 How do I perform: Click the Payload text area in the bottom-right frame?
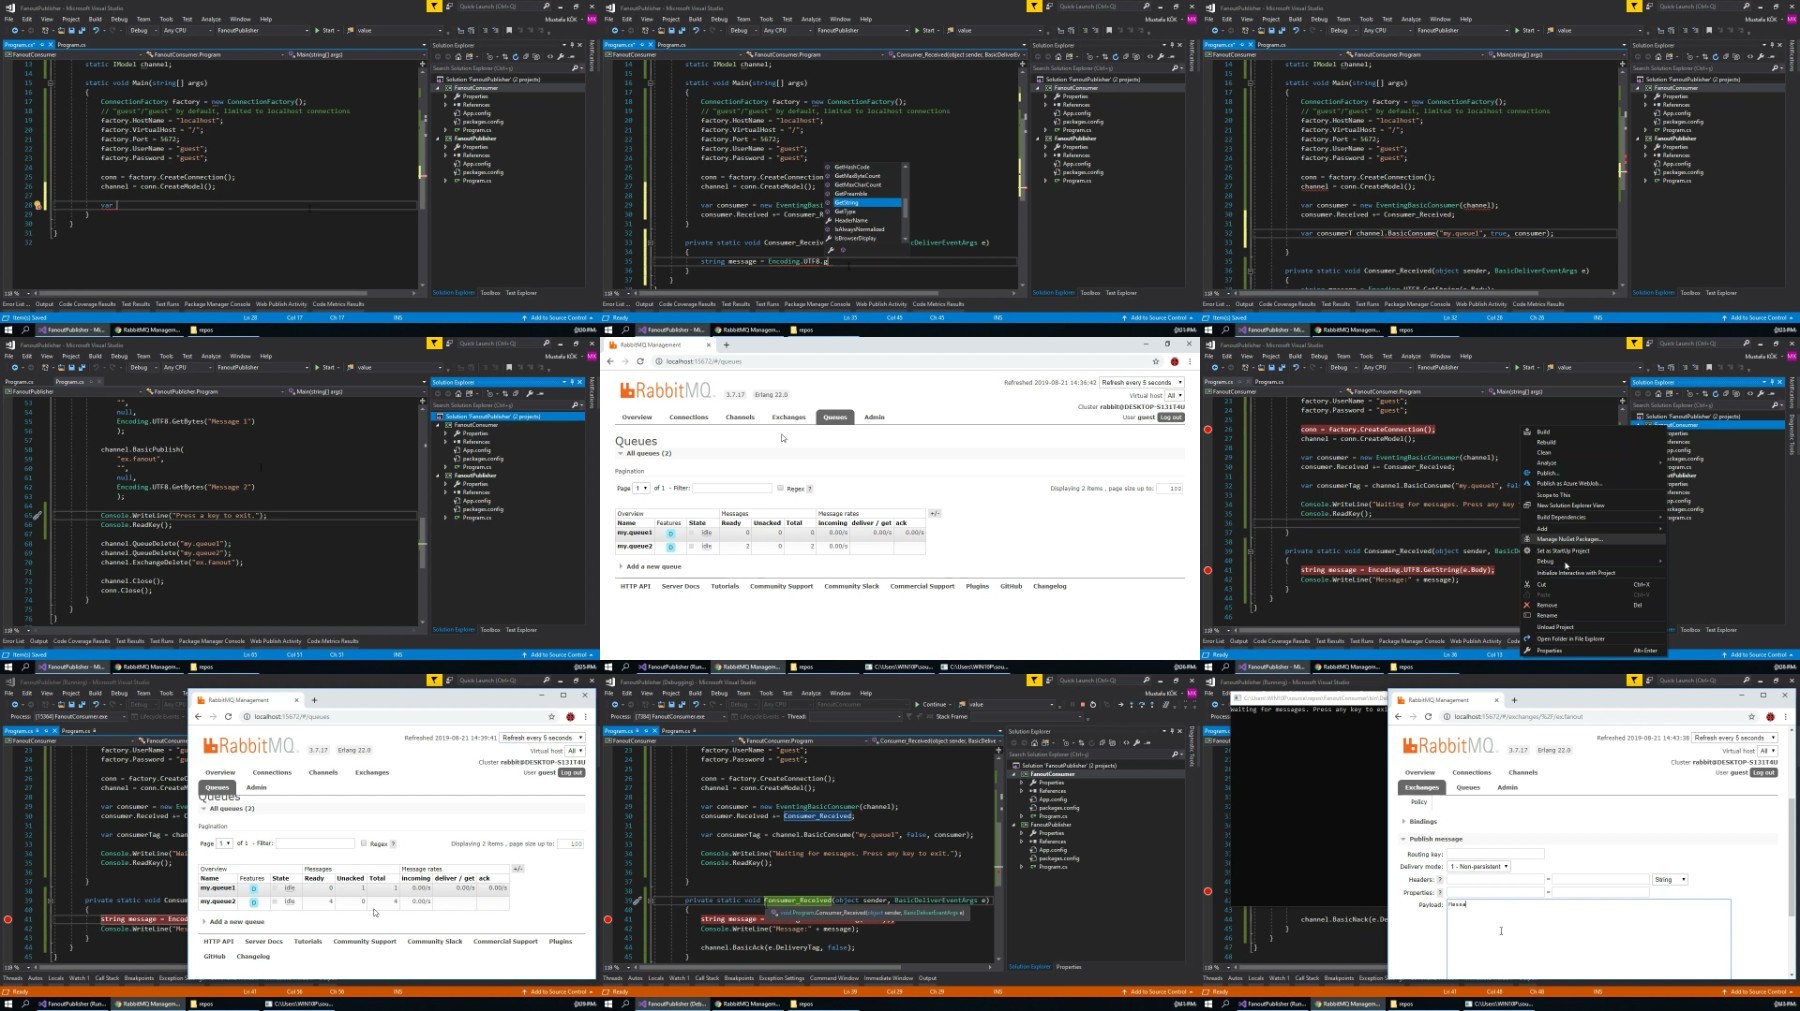click(1588, 938)
